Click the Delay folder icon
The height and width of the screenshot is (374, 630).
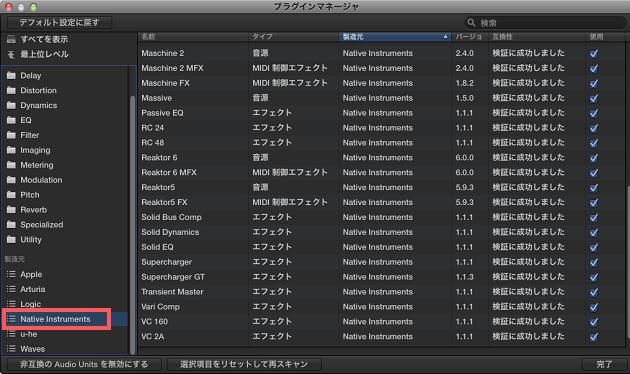point(11,76)
